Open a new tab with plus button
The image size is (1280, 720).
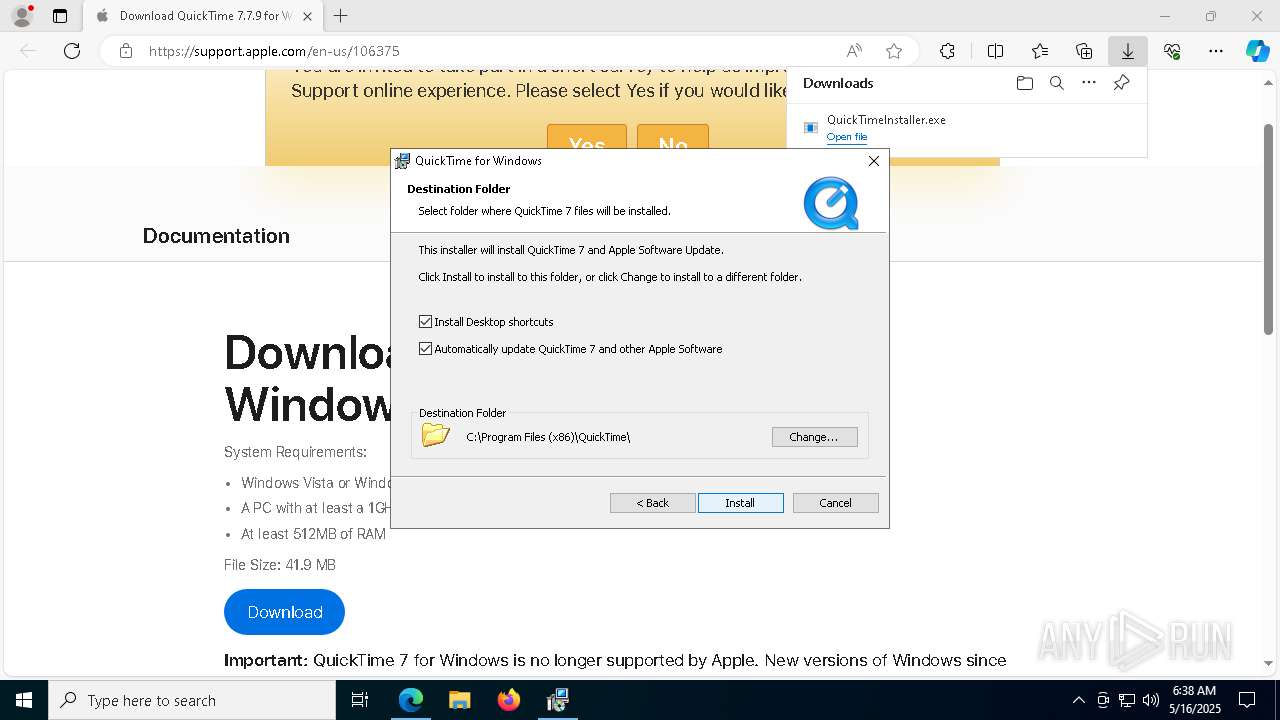(340, 16)
